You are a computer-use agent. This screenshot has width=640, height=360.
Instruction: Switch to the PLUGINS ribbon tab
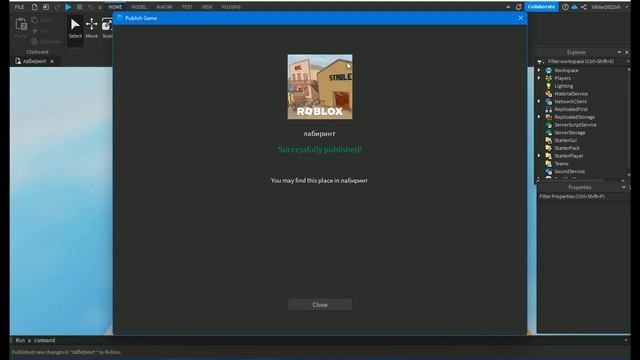(231, 7)
